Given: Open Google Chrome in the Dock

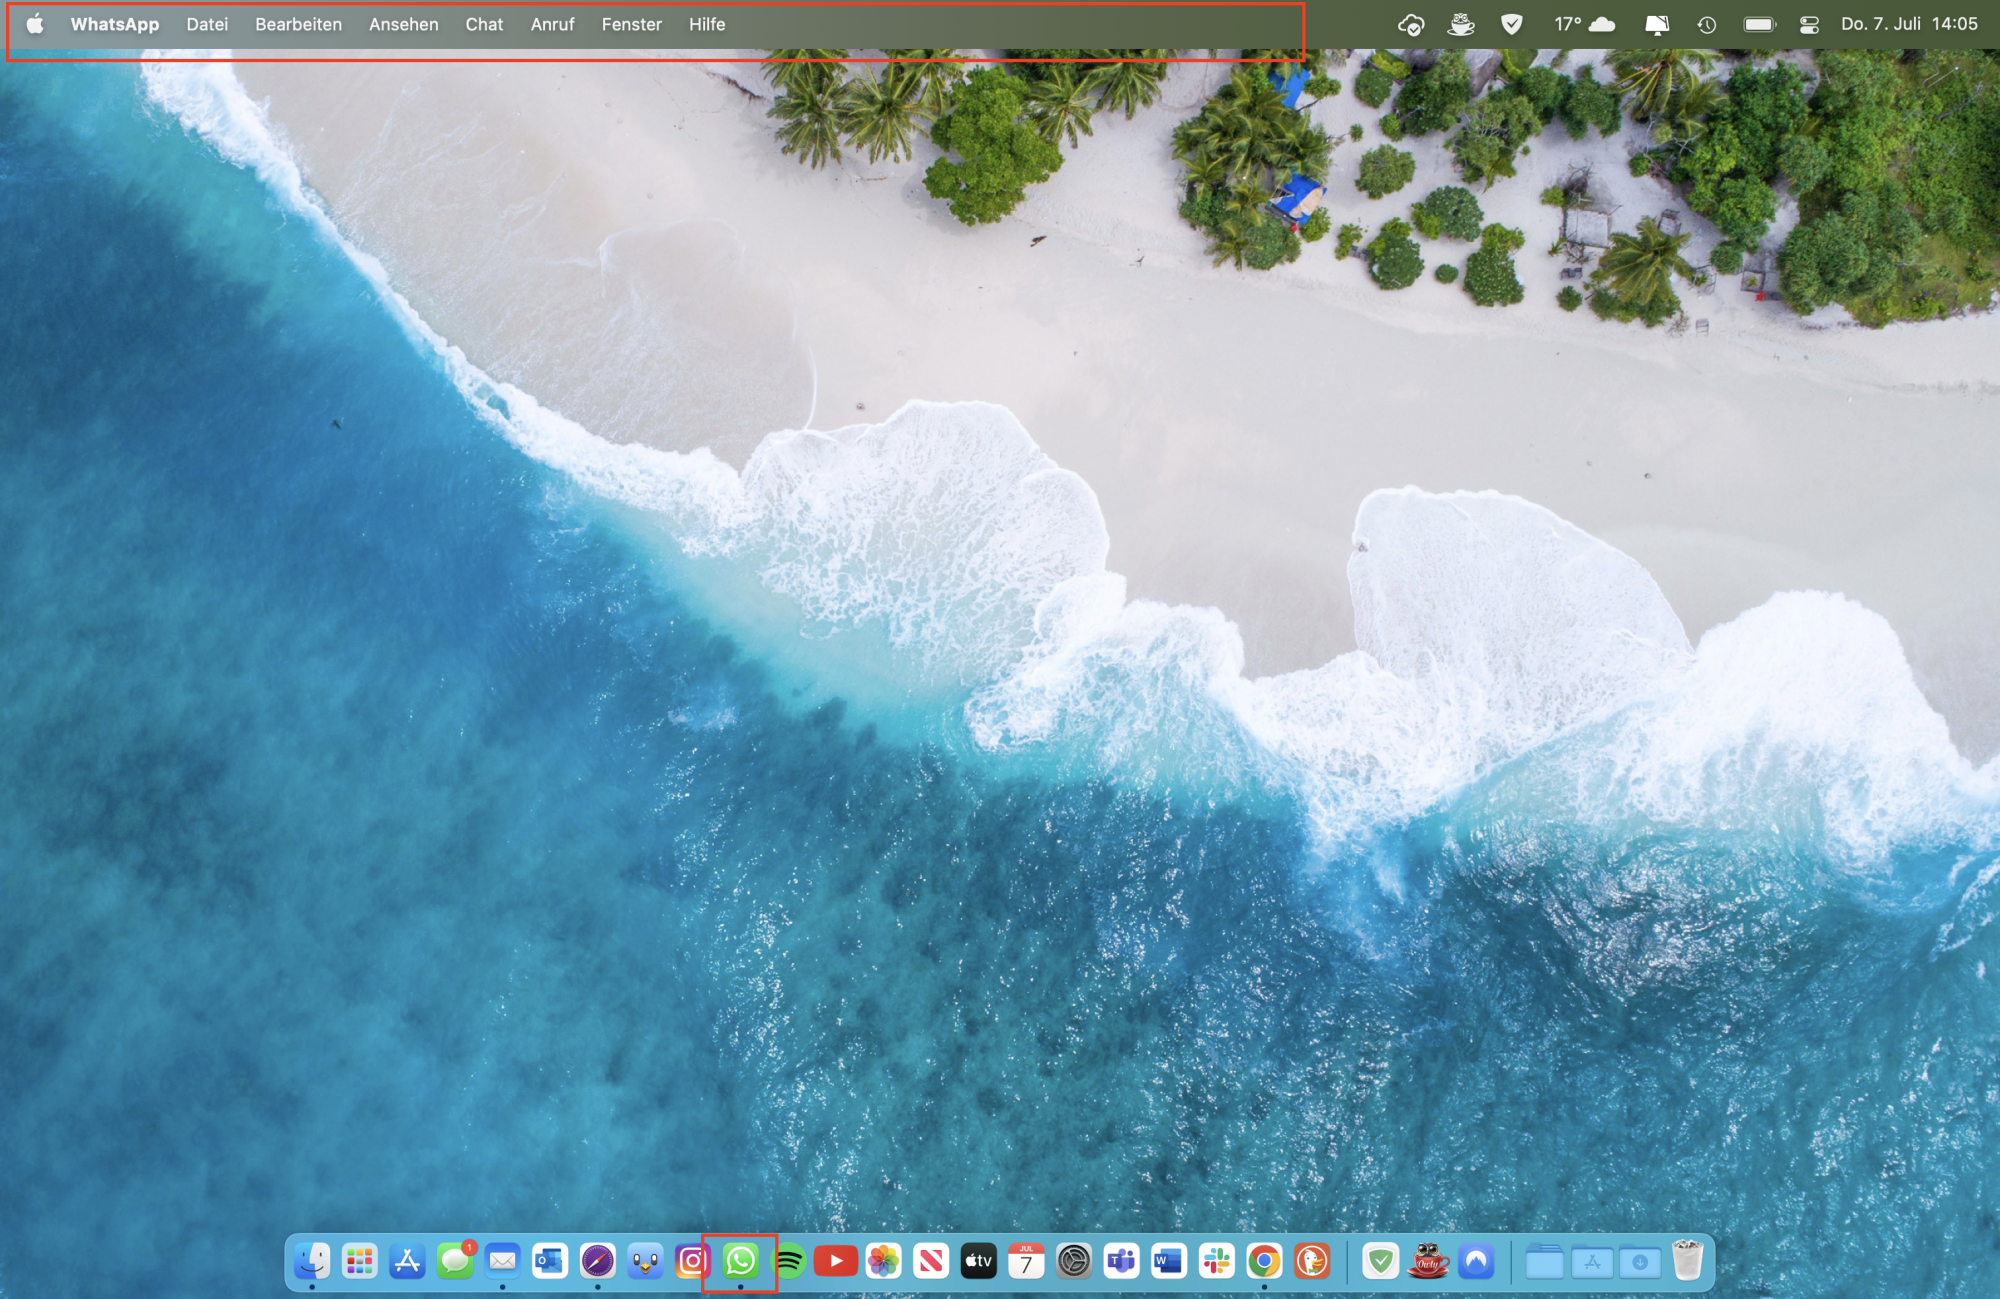Looking at the screenshot, I should click(x=1265, y=1261).
